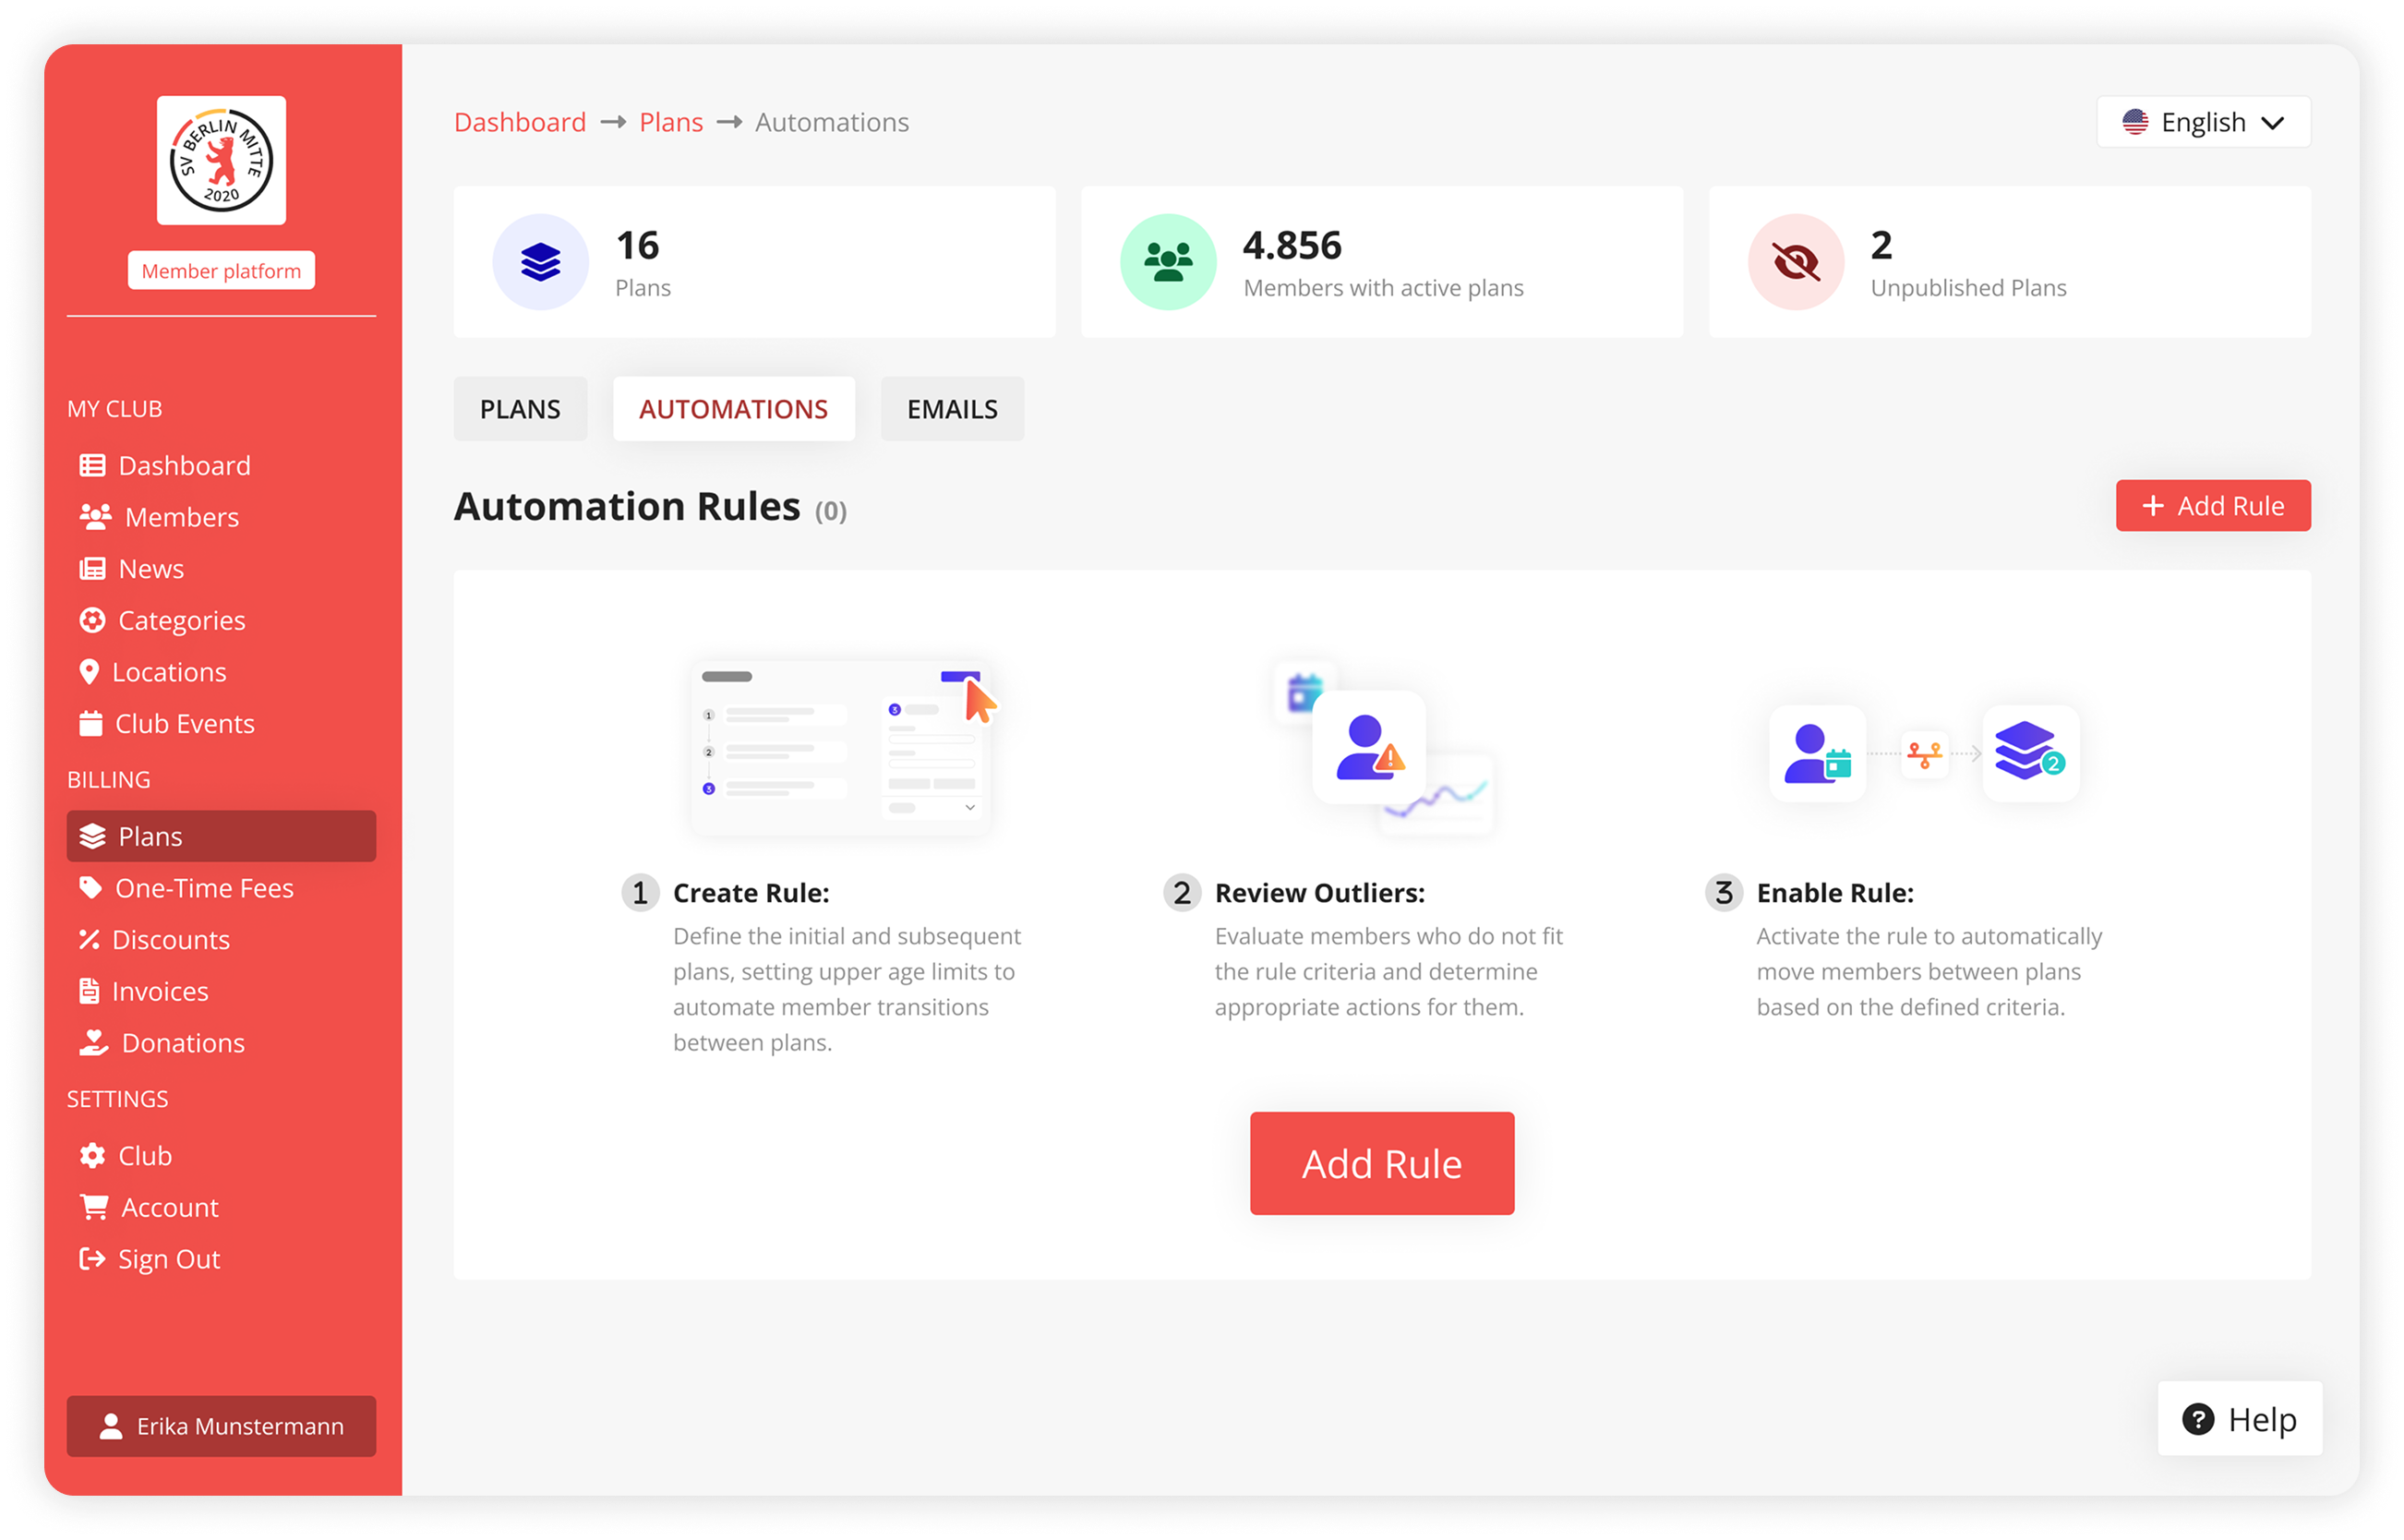2404x1540 pixels.
Task: Open Dashboard from the breadcrumb link
Action: coord(520,121)
